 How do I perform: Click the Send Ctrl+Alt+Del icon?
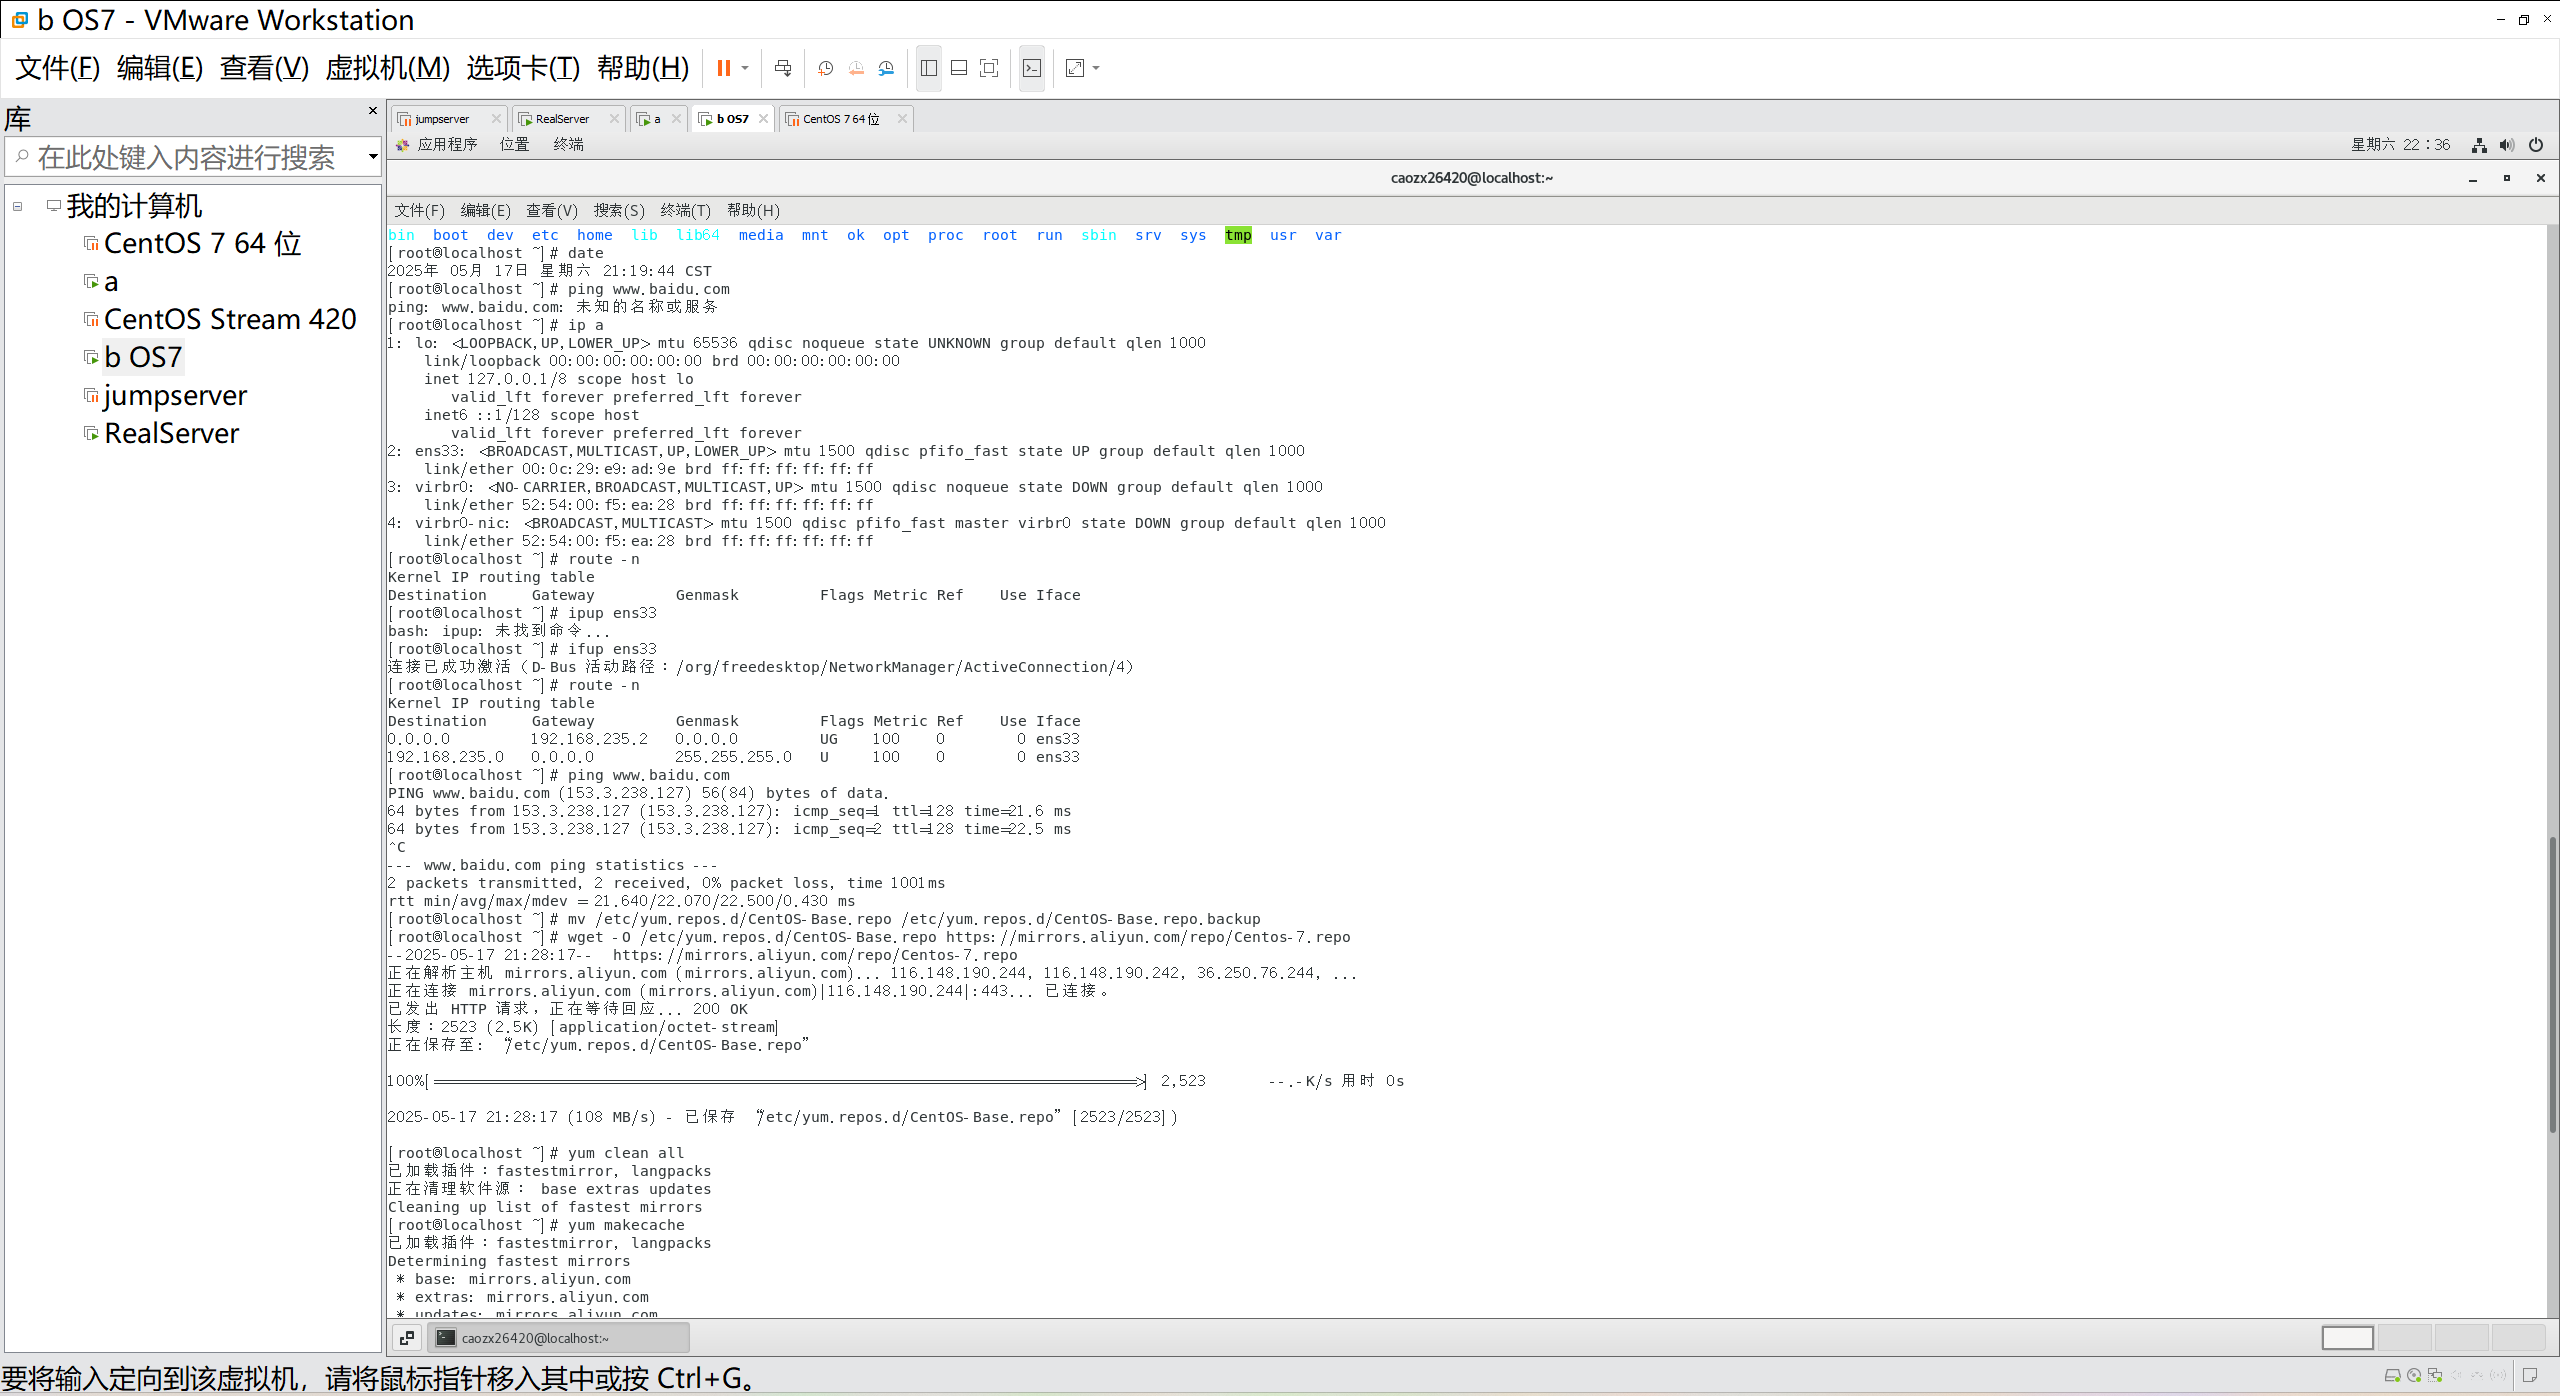tap(783, 68)
